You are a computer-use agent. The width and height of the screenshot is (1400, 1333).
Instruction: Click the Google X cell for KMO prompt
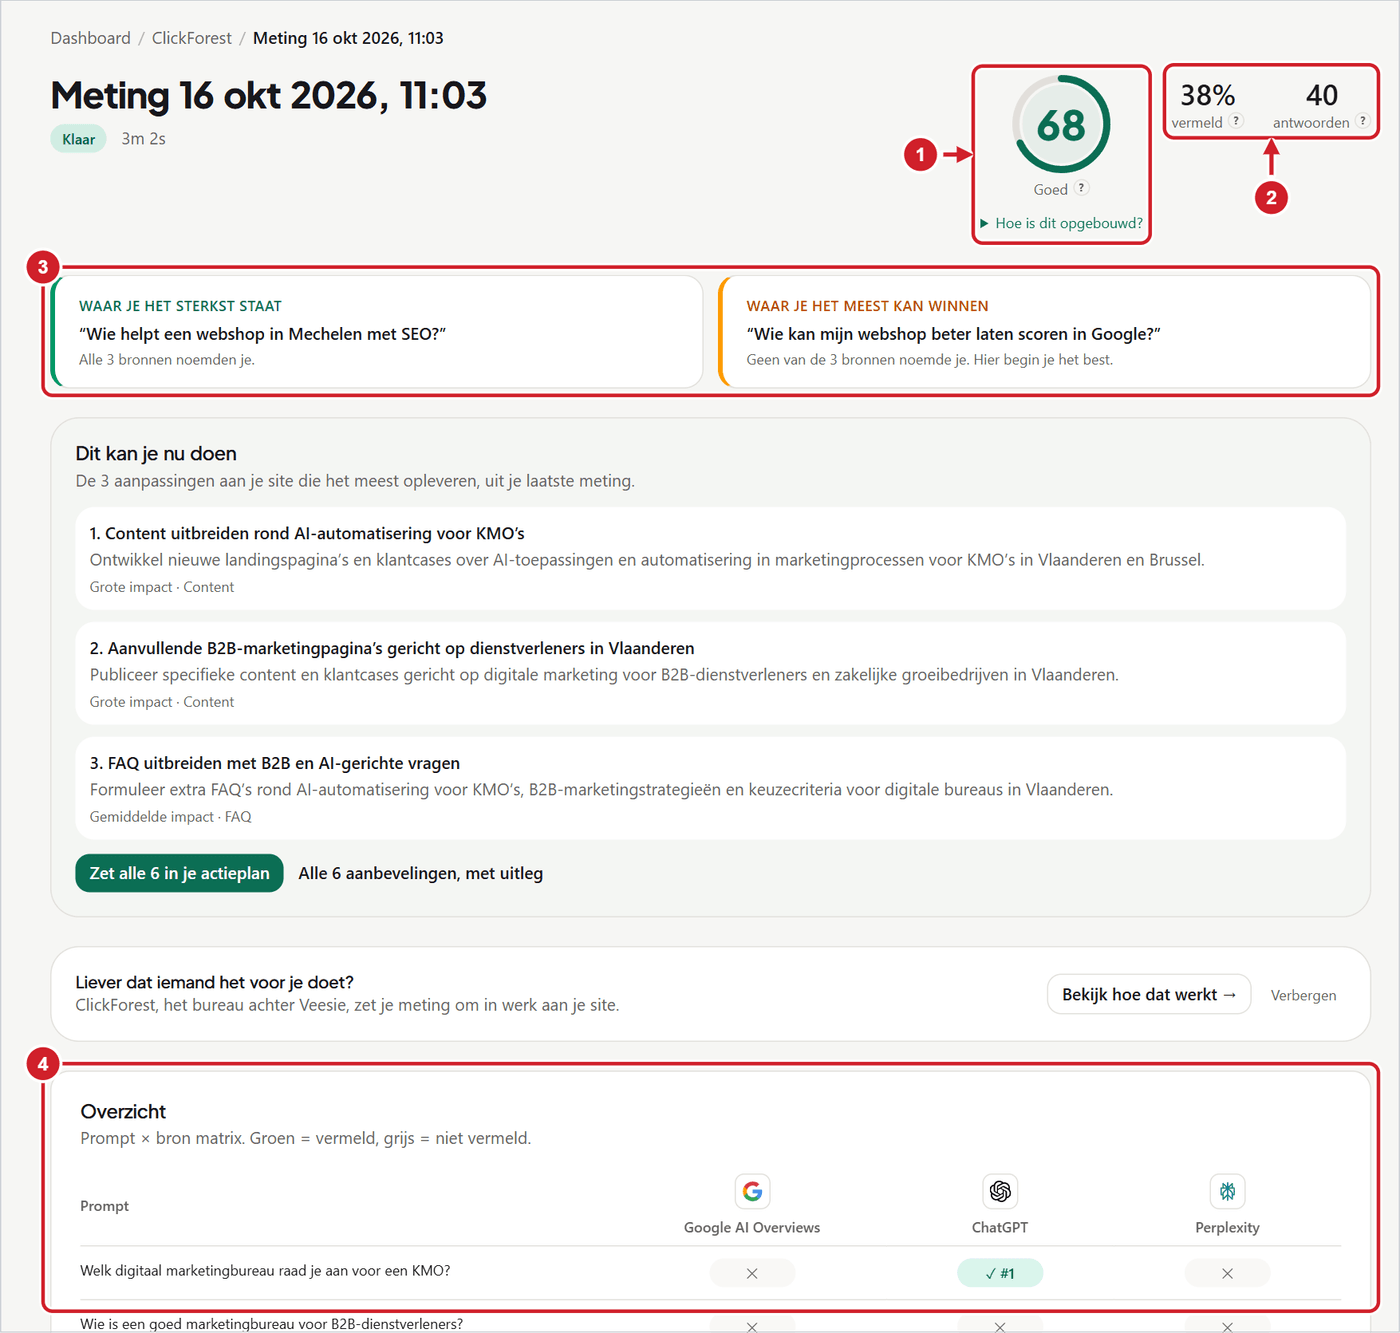(x=752, y=1273)
